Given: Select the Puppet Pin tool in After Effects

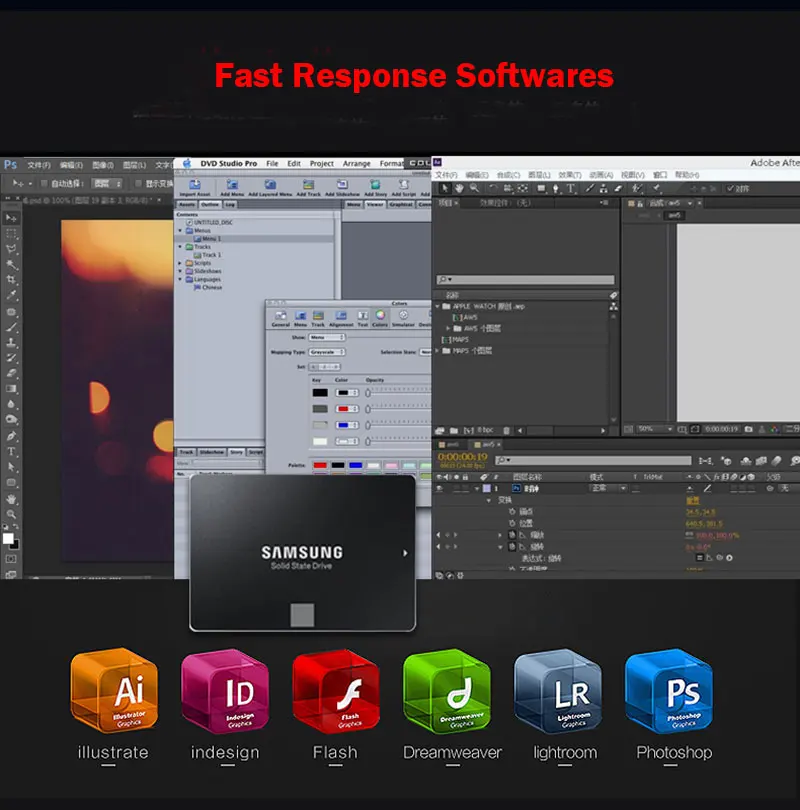Looking at the screenshot, I should [656, 189].
